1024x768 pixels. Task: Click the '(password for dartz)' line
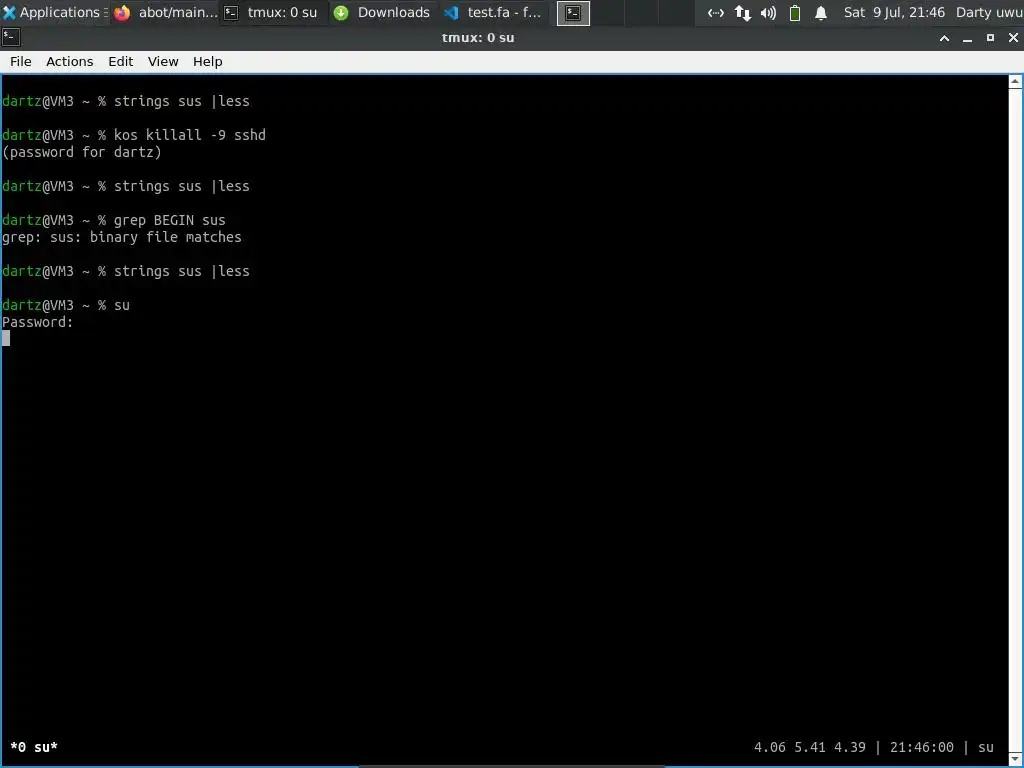tap(82, 152)
